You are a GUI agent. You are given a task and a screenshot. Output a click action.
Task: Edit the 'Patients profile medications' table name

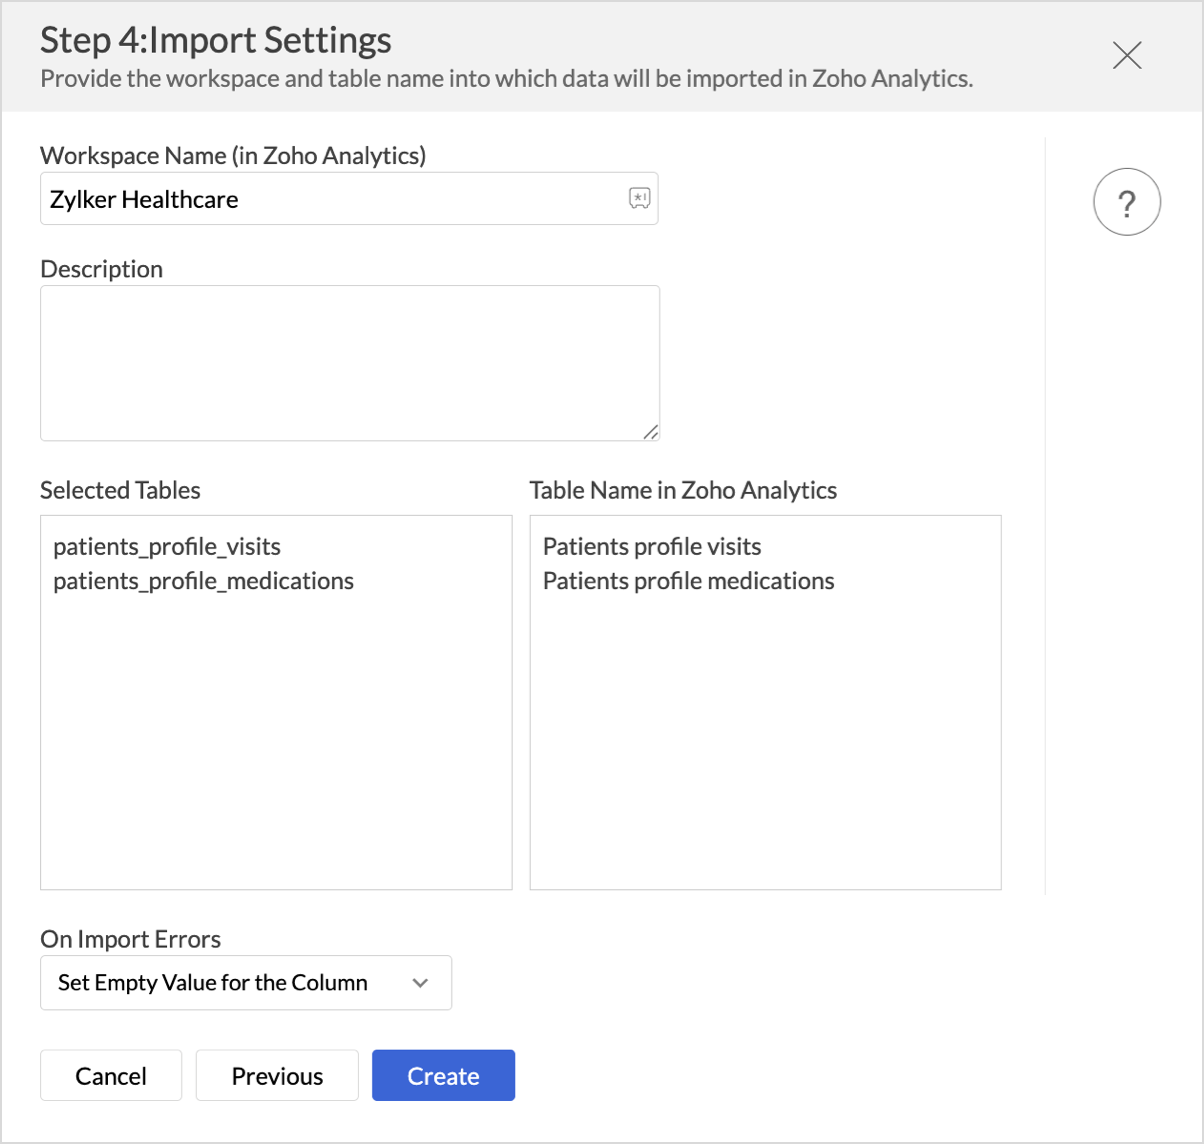(688, 581)
